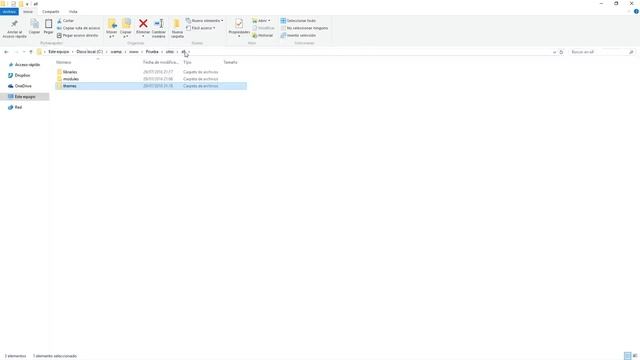Click the www breadcrumb segment

tap(133, 52)
